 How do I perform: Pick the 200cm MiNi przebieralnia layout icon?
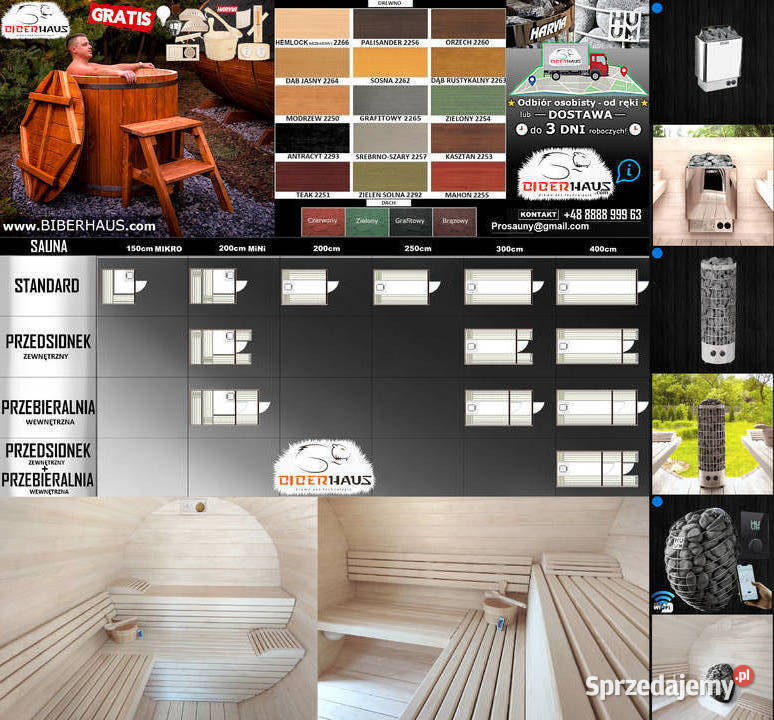[x=225, y=407]
